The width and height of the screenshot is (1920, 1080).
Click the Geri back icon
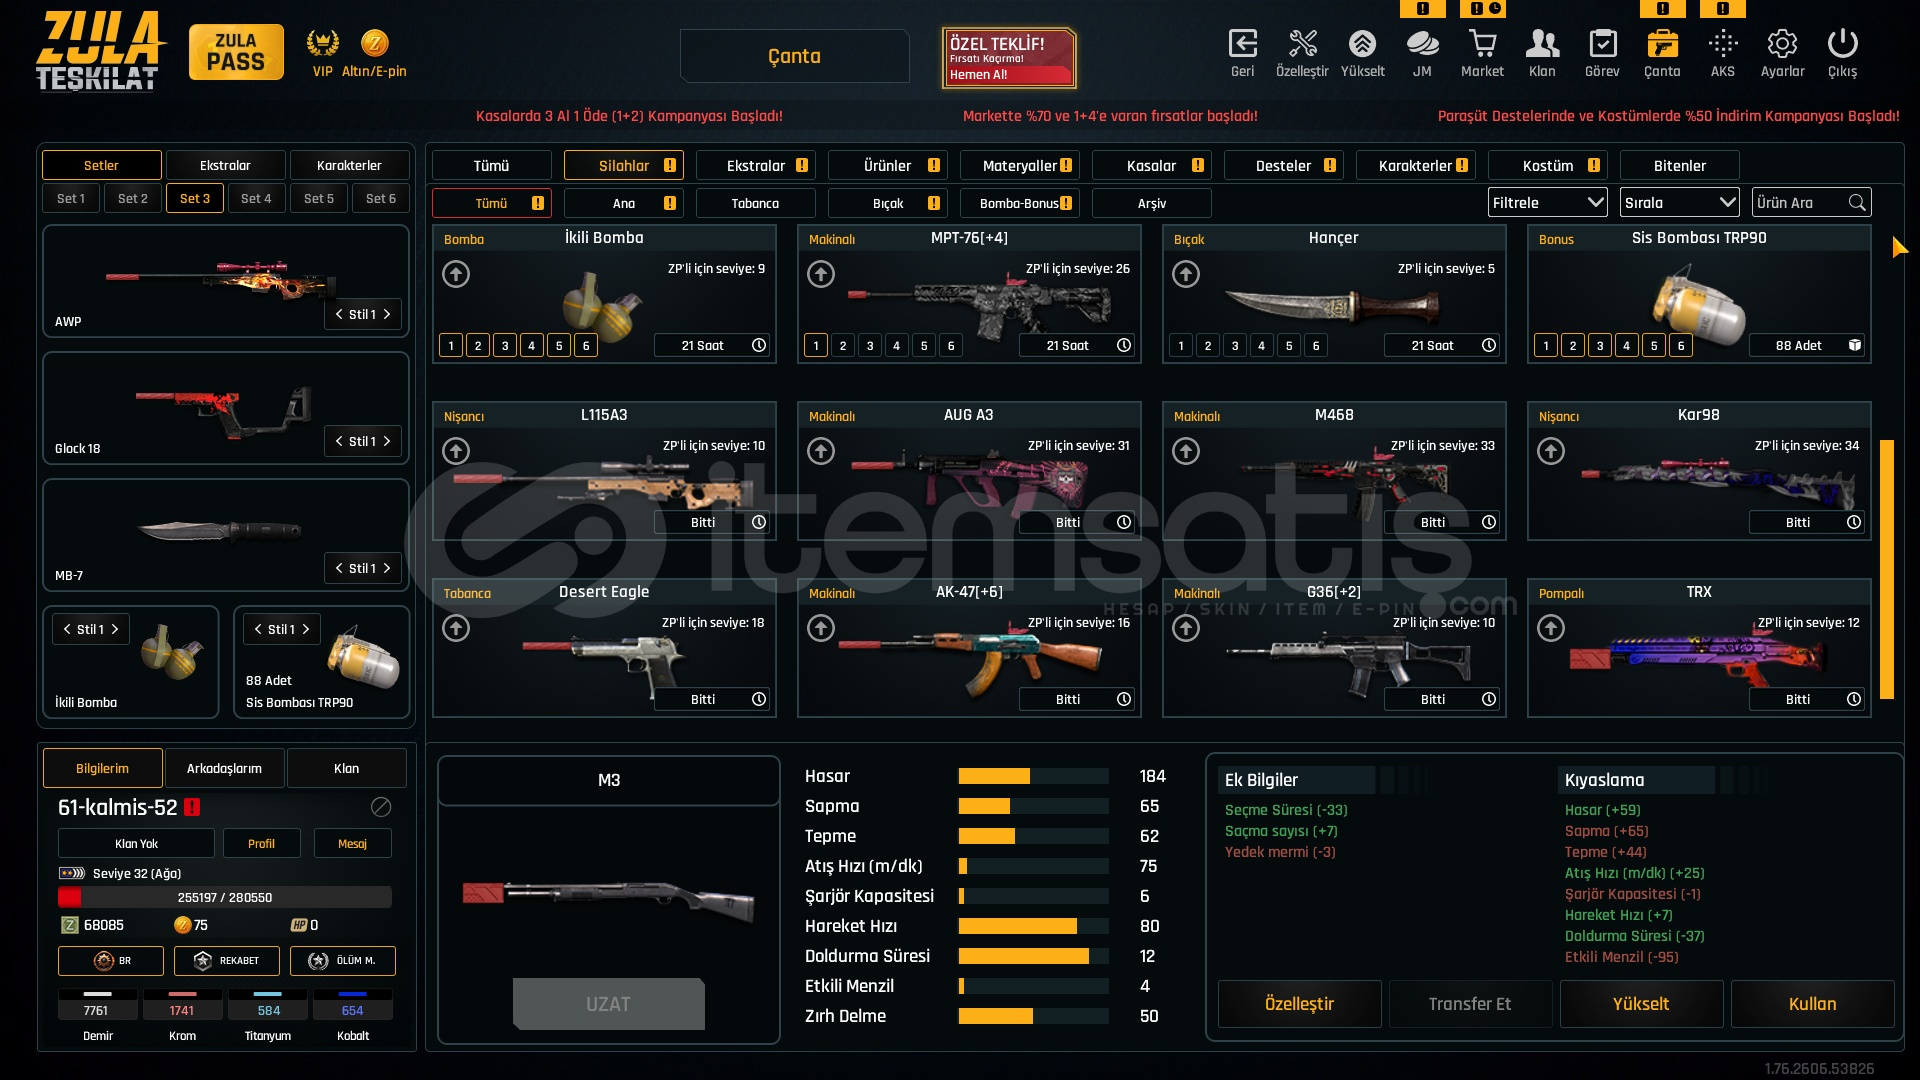point(1242,44)
